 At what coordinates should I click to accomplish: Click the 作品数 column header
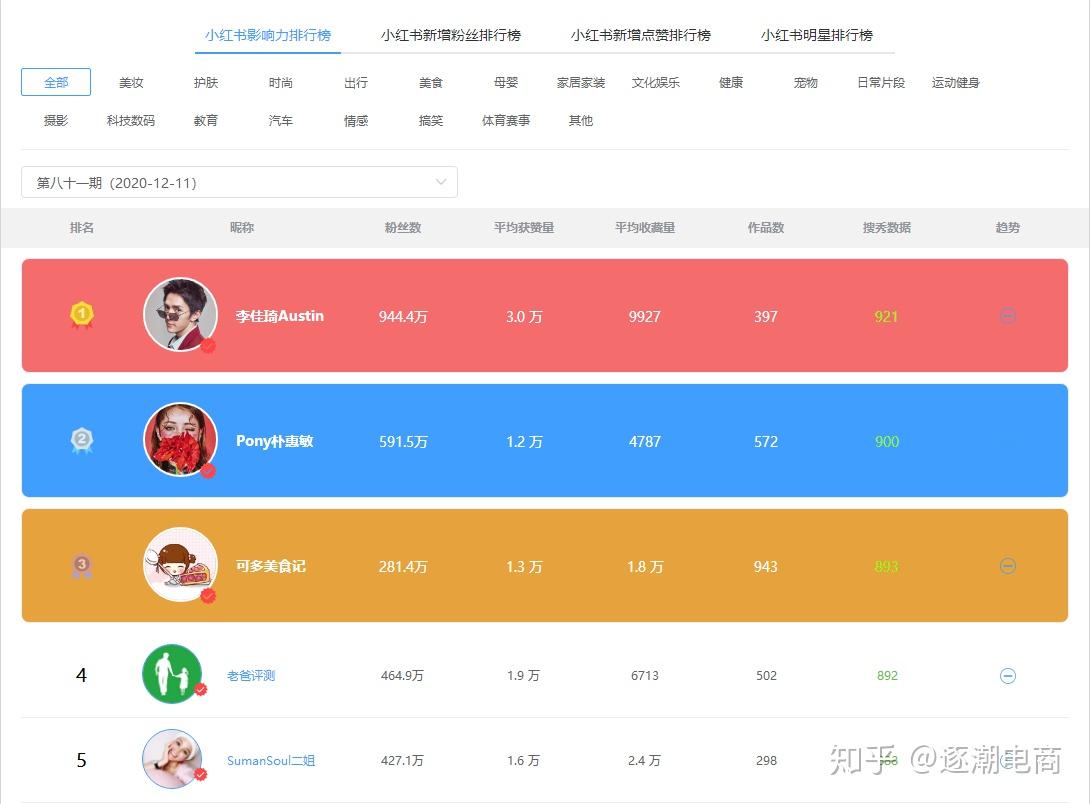766,227
